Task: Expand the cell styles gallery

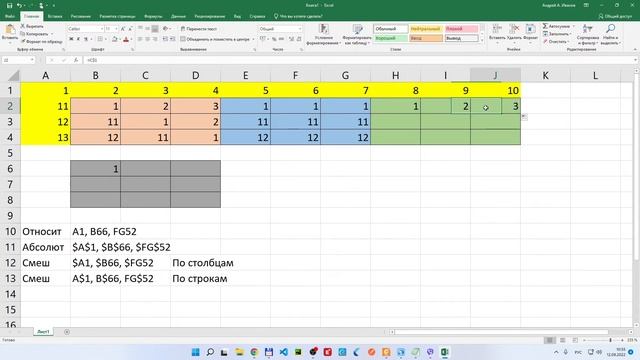Action: click(482, 41)
